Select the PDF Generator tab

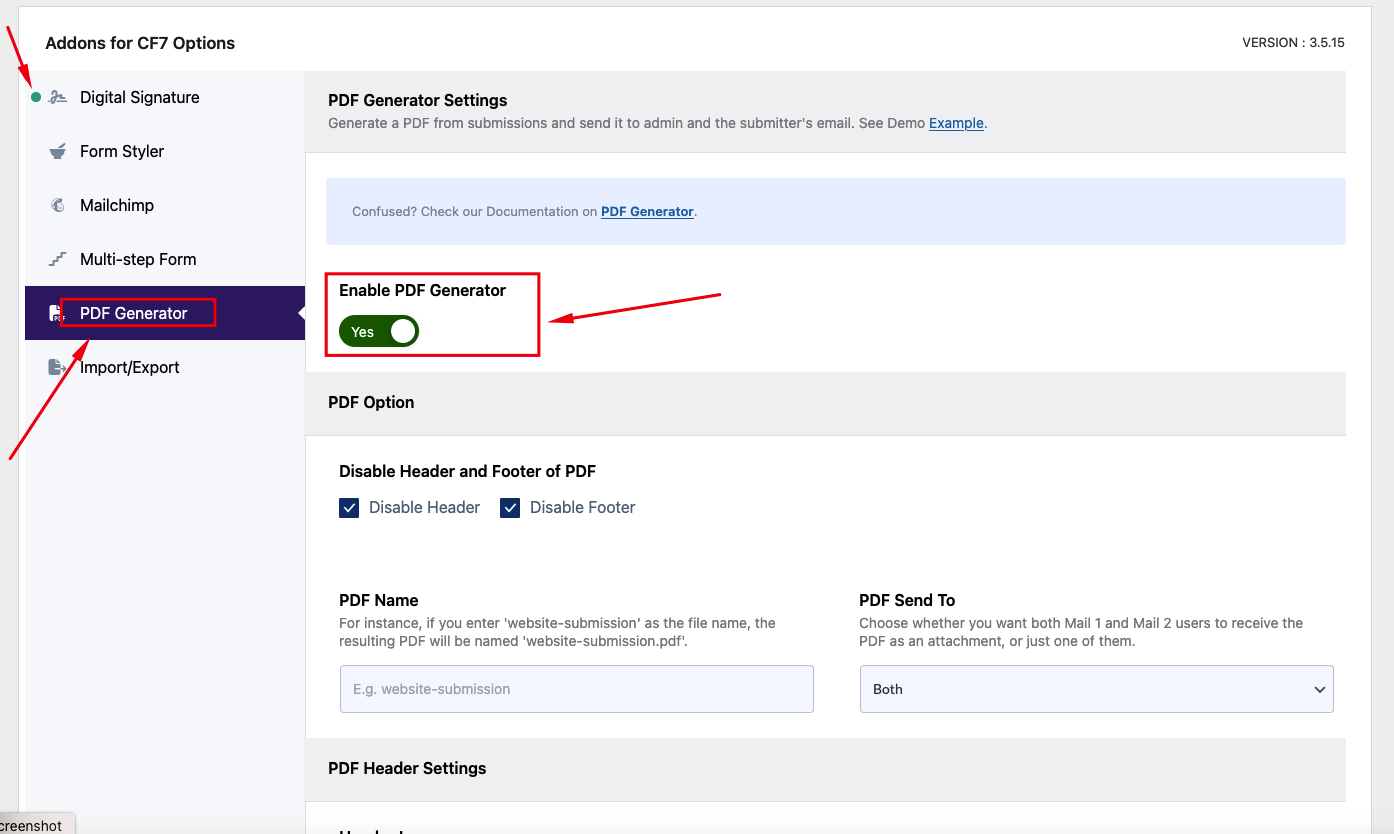coord(165,313)
